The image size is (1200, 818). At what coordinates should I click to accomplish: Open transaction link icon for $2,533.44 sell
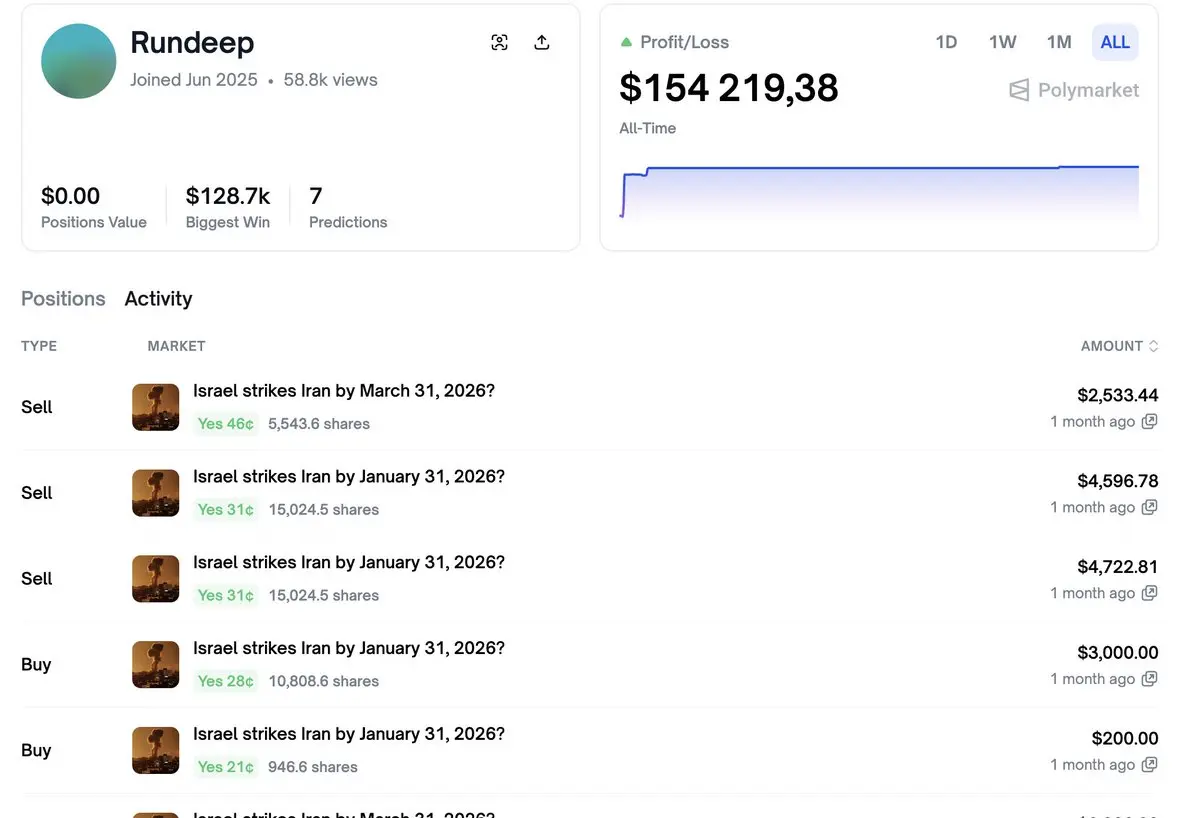coord(1150,422)
